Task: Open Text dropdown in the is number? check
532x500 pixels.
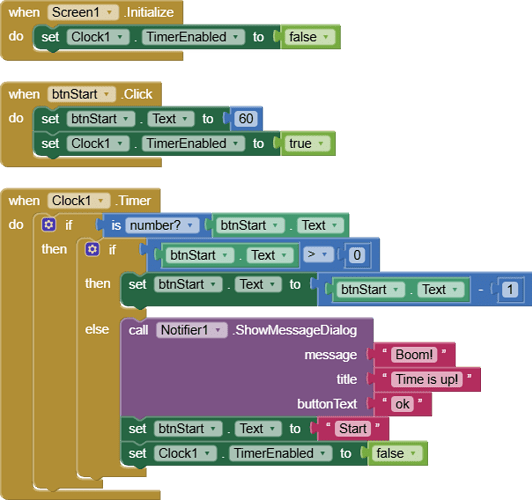Action: pyautogui.click(x=320, y=226)
